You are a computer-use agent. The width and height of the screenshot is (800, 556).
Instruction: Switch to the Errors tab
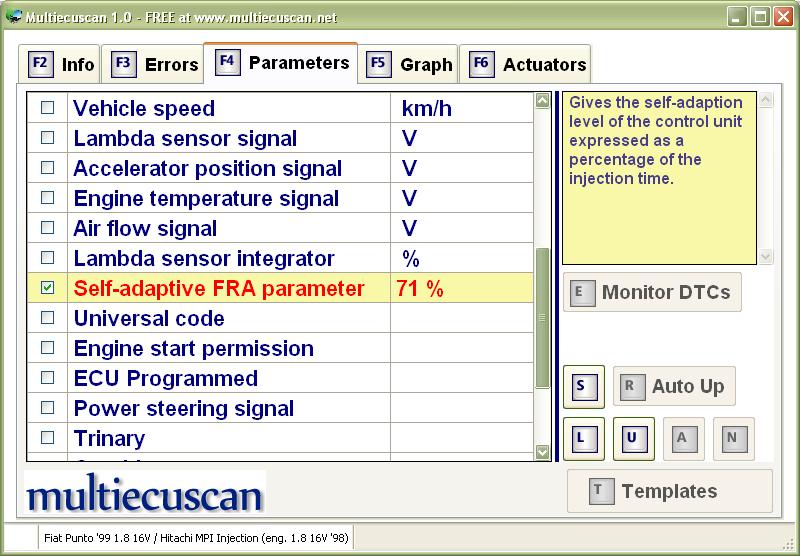152,64
